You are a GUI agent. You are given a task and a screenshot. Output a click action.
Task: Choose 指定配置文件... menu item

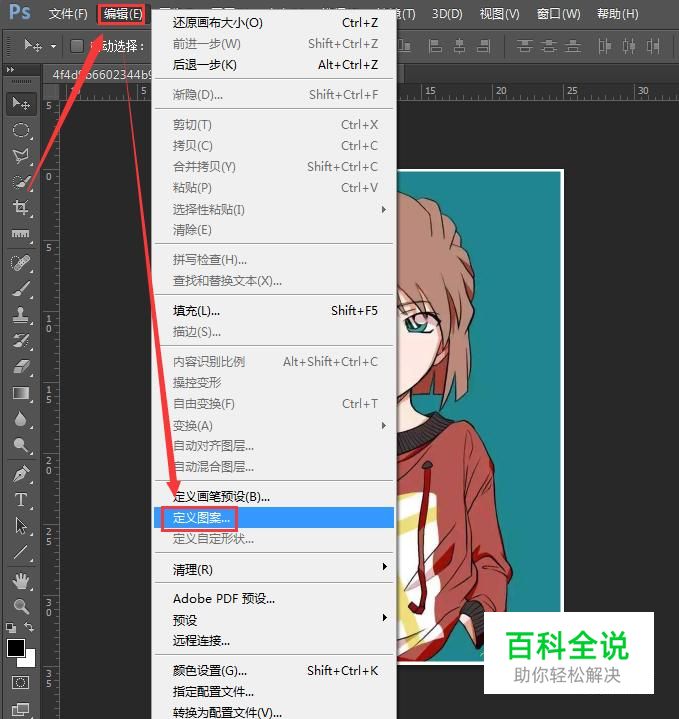click(x=275, y=691)
